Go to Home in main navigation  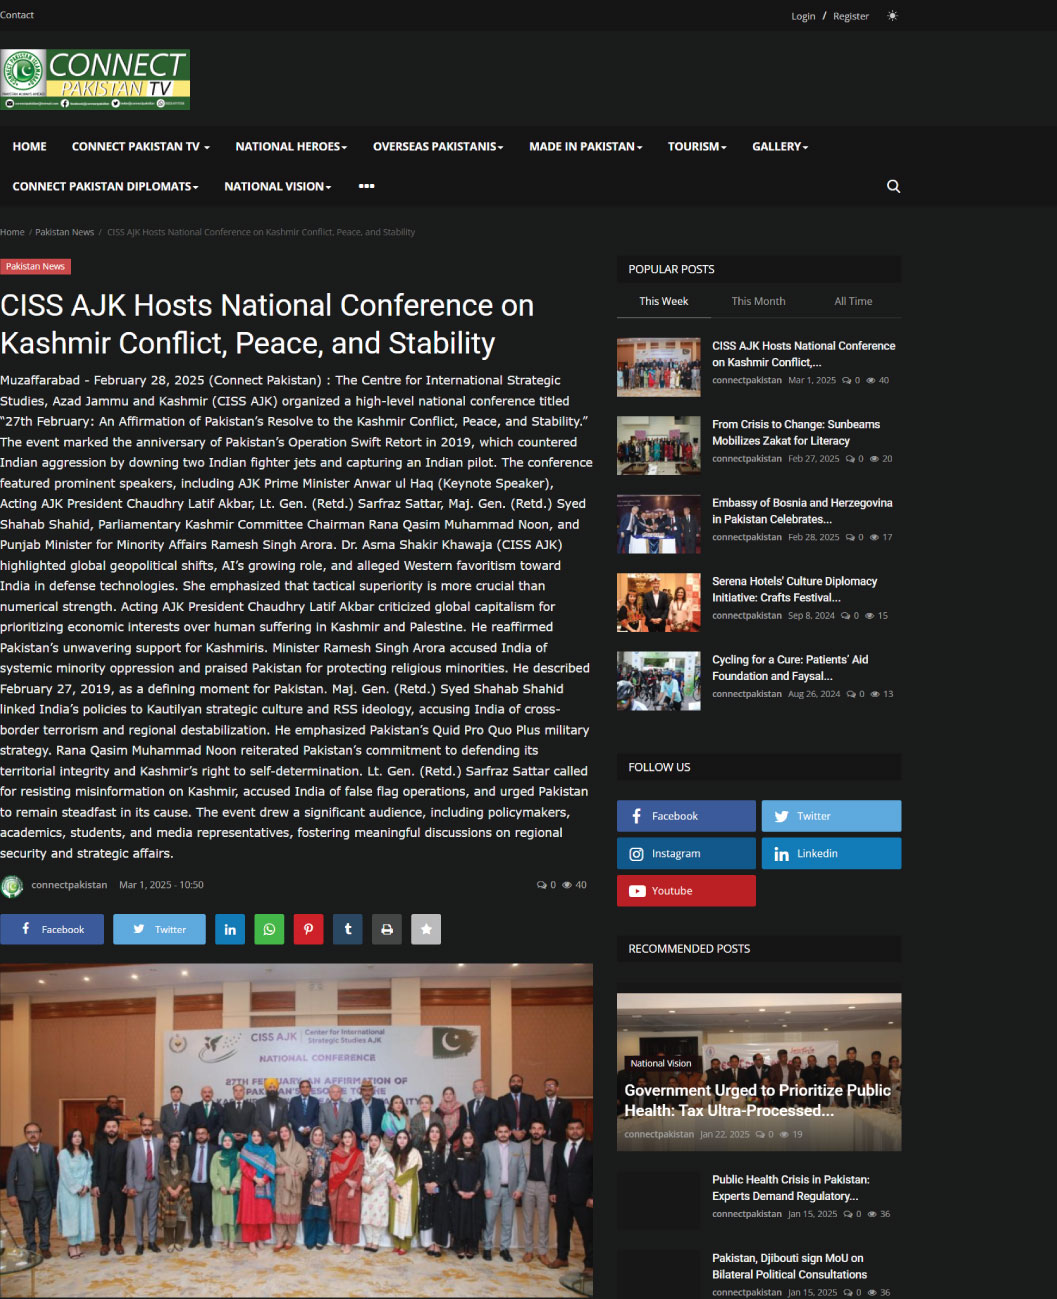tap(29, 147)
